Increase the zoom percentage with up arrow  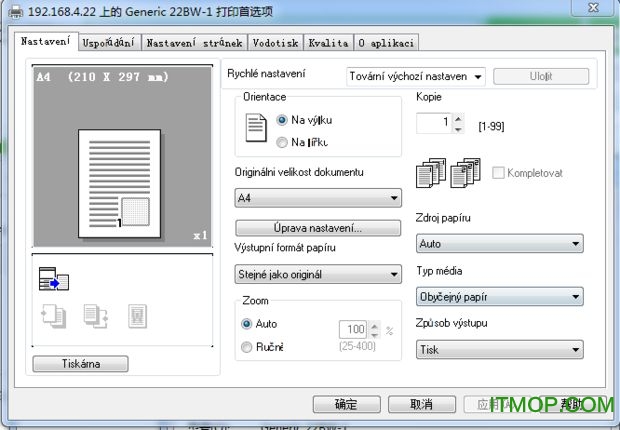(x=374, y=325)
